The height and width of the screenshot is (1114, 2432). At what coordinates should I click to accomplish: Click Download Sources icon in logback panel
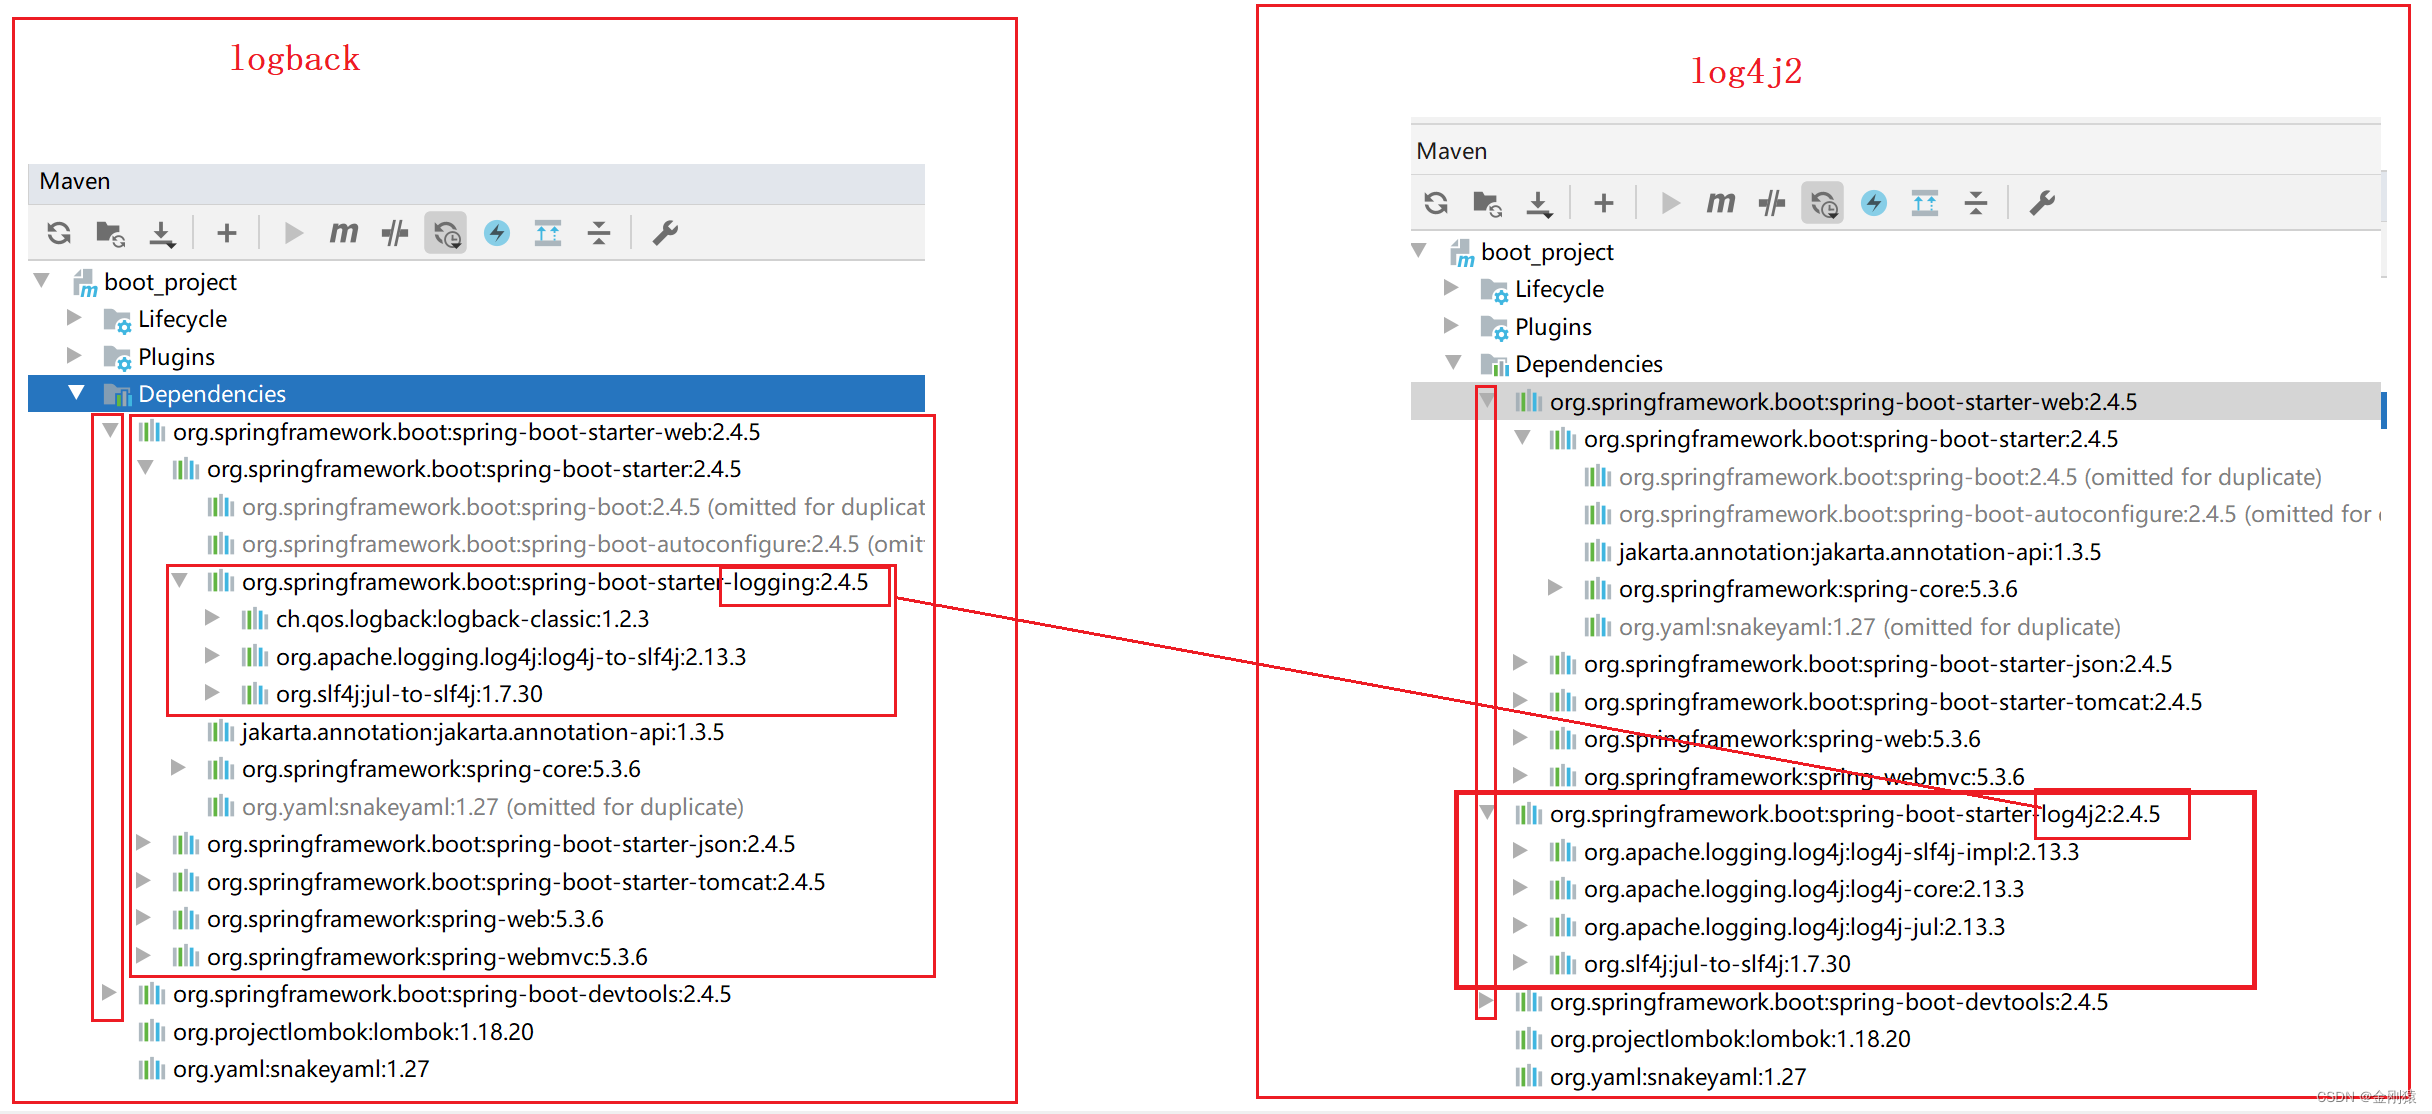(161, 233)
